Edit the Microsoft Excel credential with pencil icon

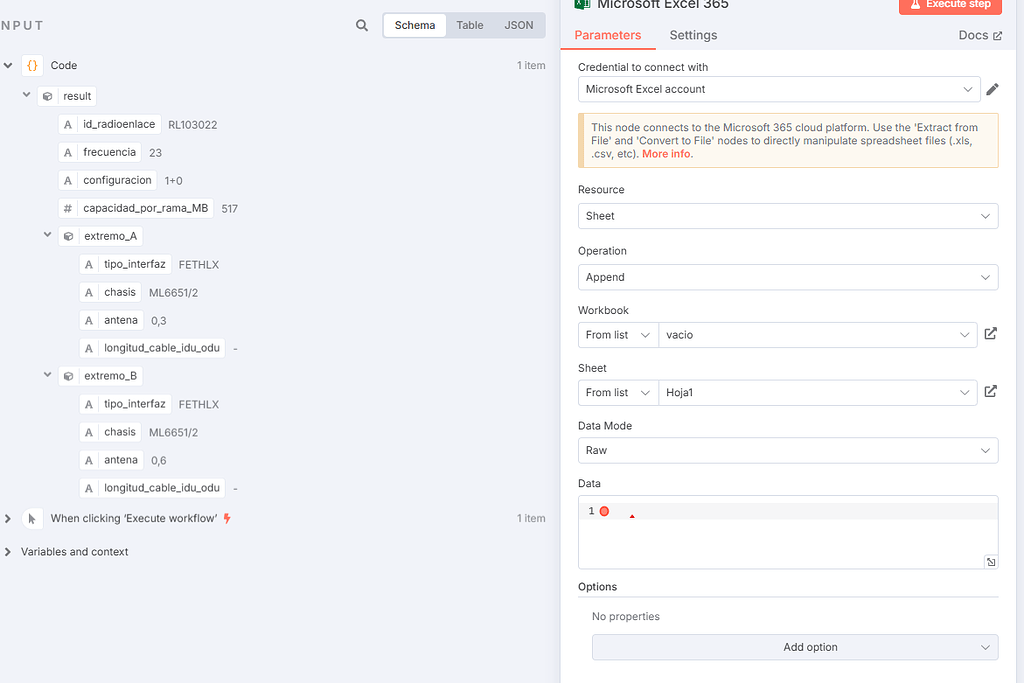tap(992, 90)
